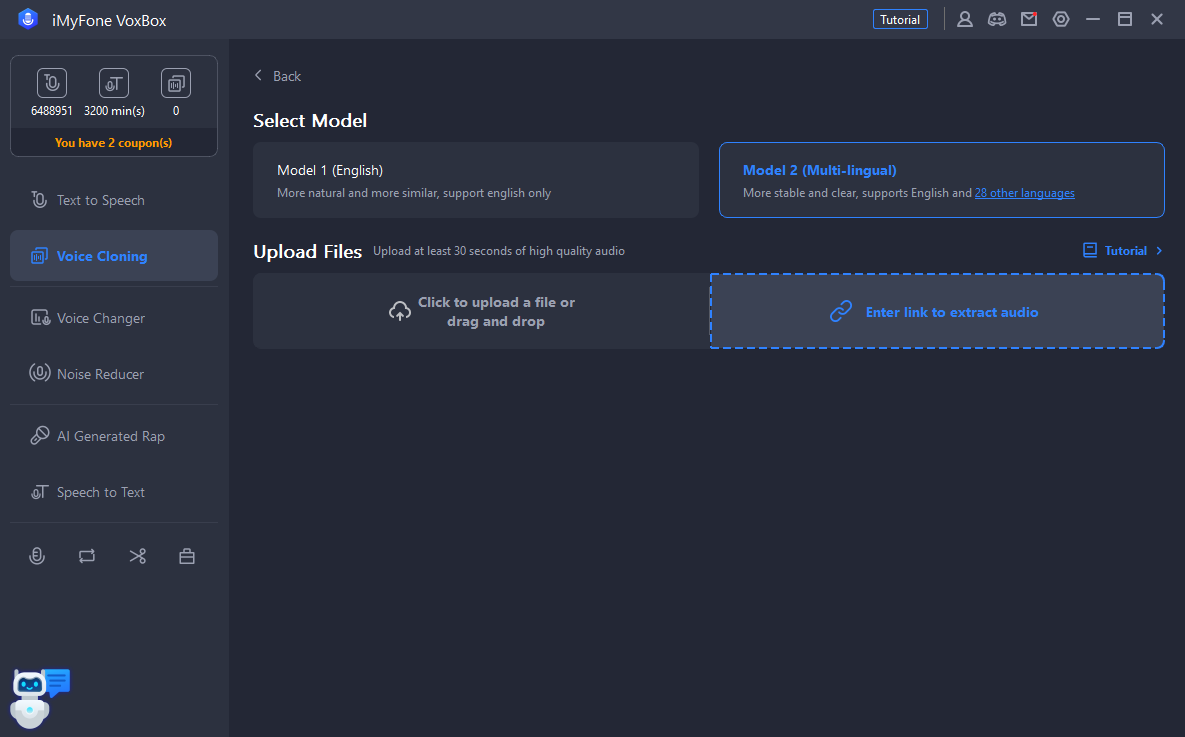Click the upload file drop area
The height and width of the screenshot is (737, 1185).
tap(481, 311)
